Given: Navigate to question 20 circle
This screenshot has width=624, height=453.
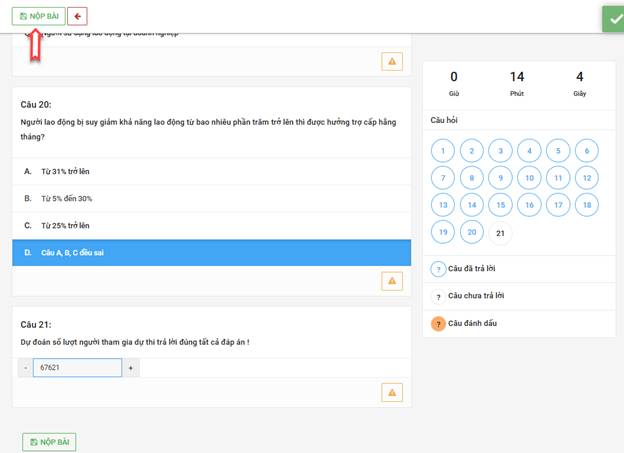Looking at the screenshot, I should click(x=472, y=232).
